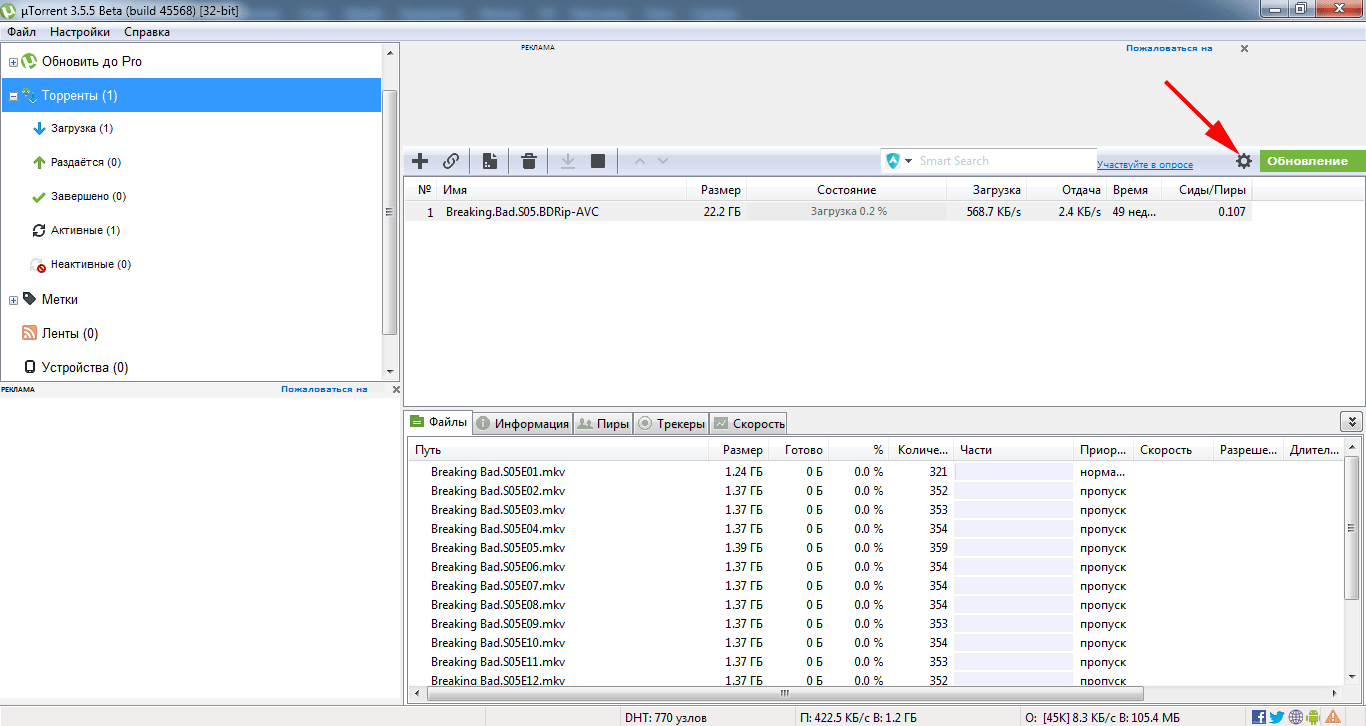Click the green Обновление button

(1312, 161)
